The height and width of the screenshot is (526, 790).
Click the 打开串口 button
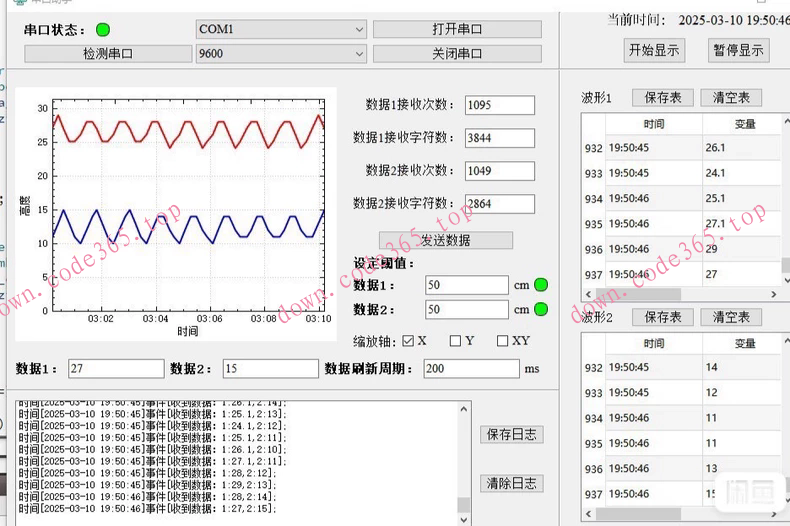[x=457, y=29]
